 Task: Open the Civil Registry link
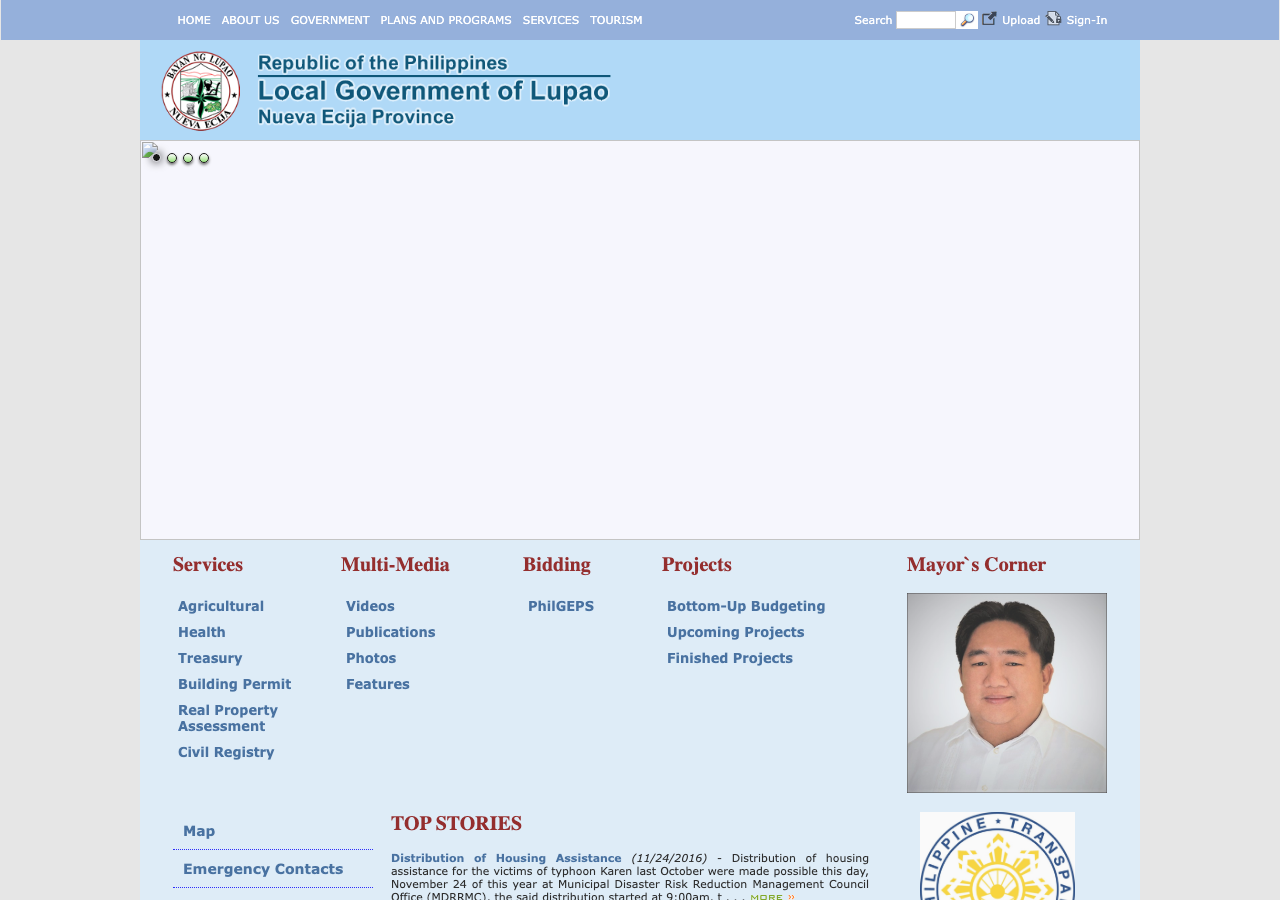[226, 752]
